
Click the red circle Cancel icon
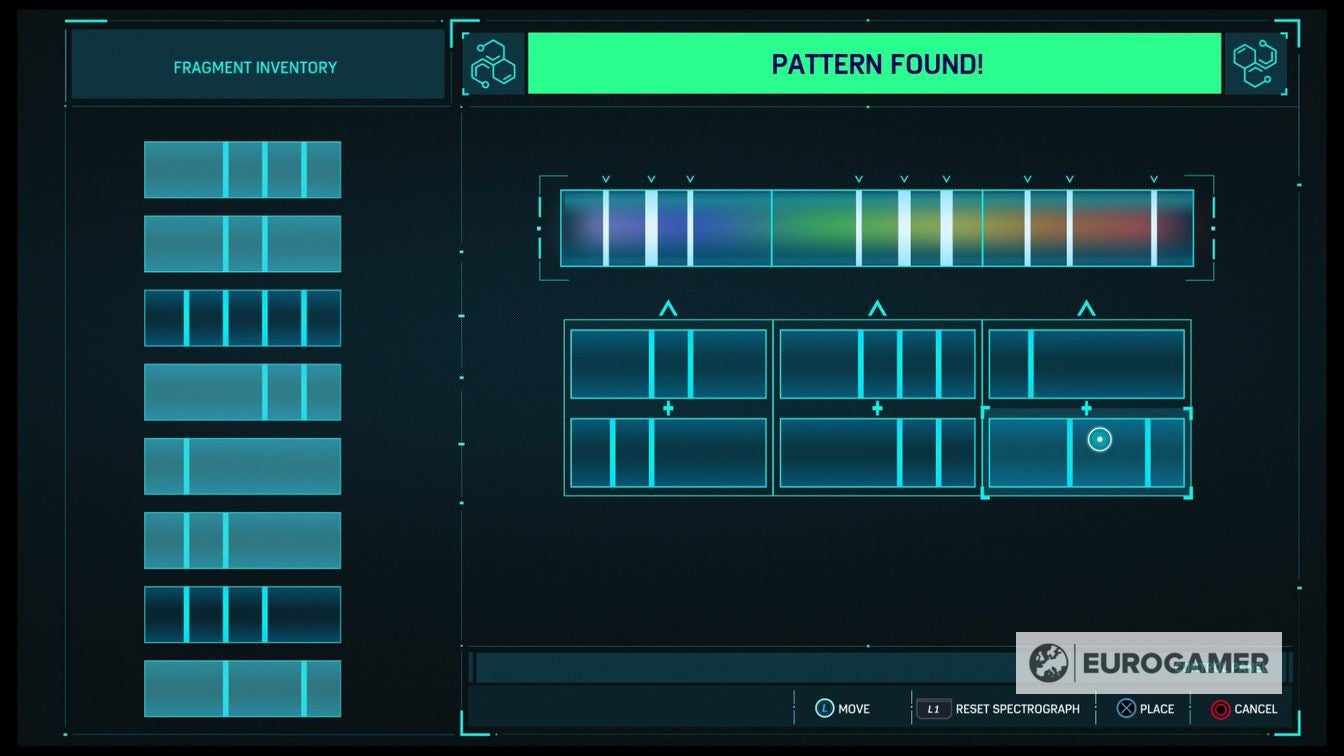[x=1220, y=709]
